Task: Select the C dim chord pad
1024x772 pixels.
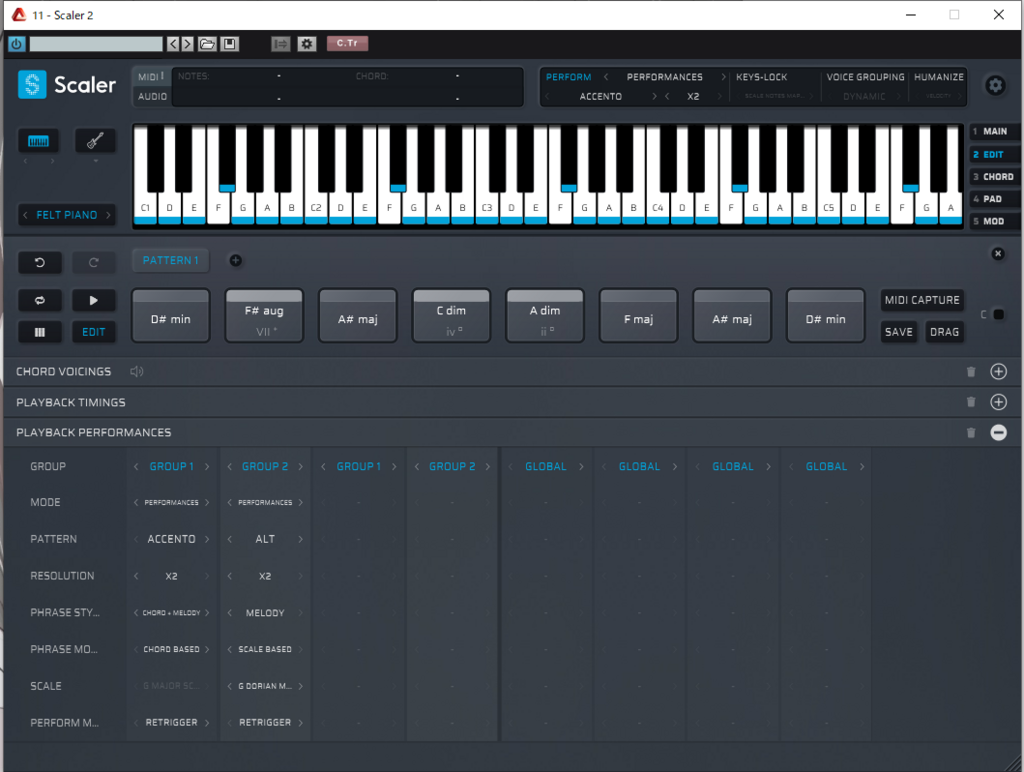Action: [451, 316]
